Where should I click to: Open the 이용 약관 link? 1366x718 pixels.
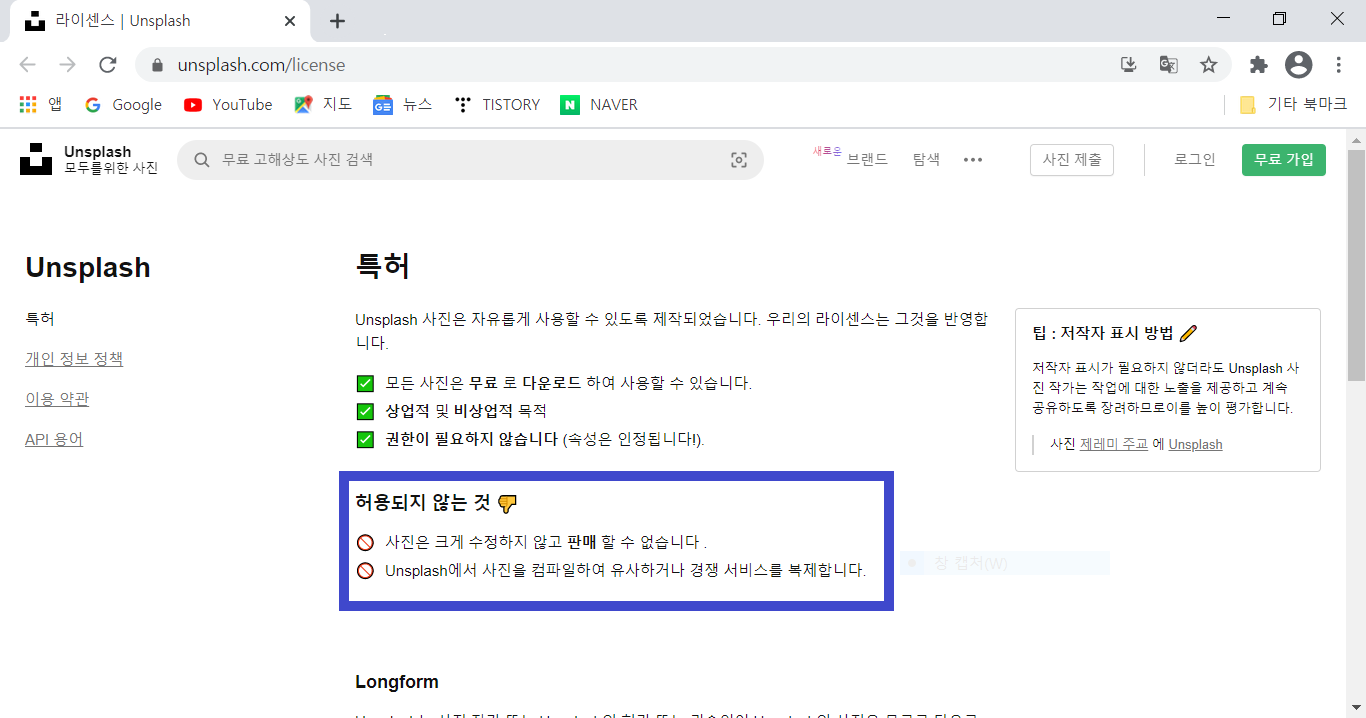click(57, 399)
